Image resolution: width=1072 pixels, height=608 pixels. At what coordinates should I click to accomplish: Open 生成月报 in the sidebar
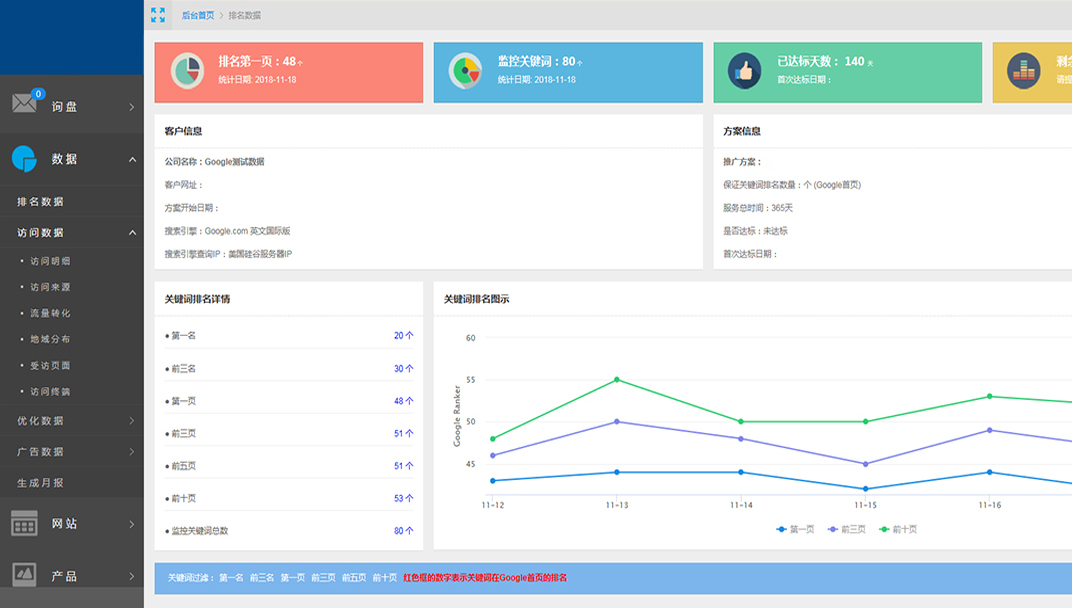pos(40,483)
